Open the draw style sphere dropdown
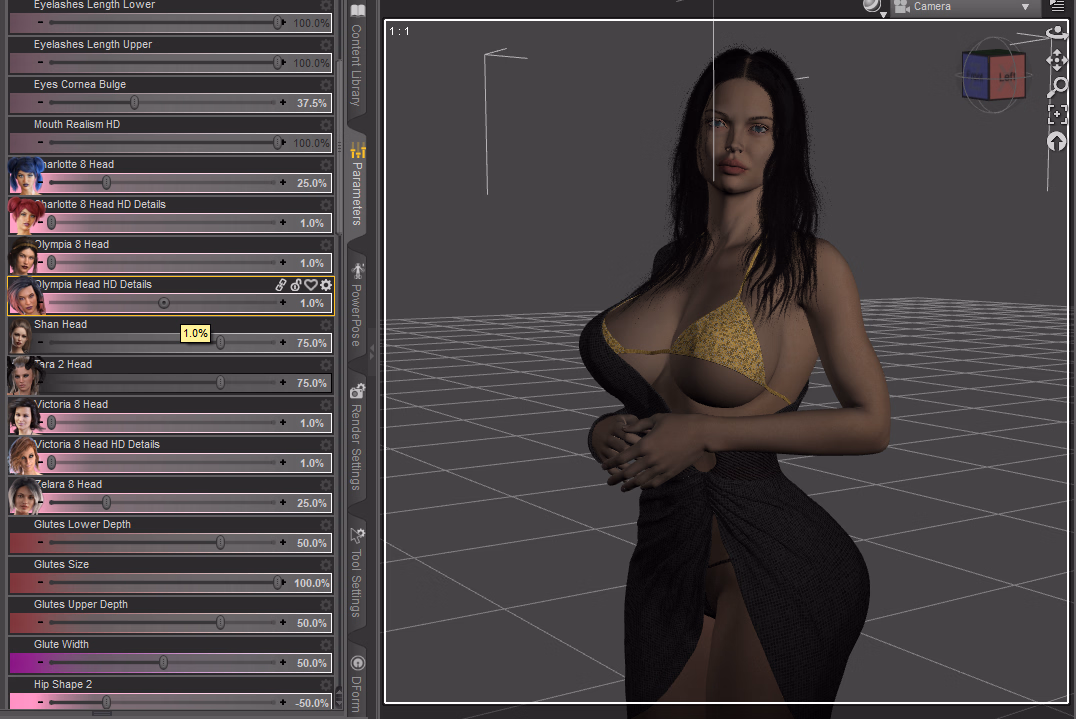This screenshot has height=719, width=1076. click(x=873, y=7)
